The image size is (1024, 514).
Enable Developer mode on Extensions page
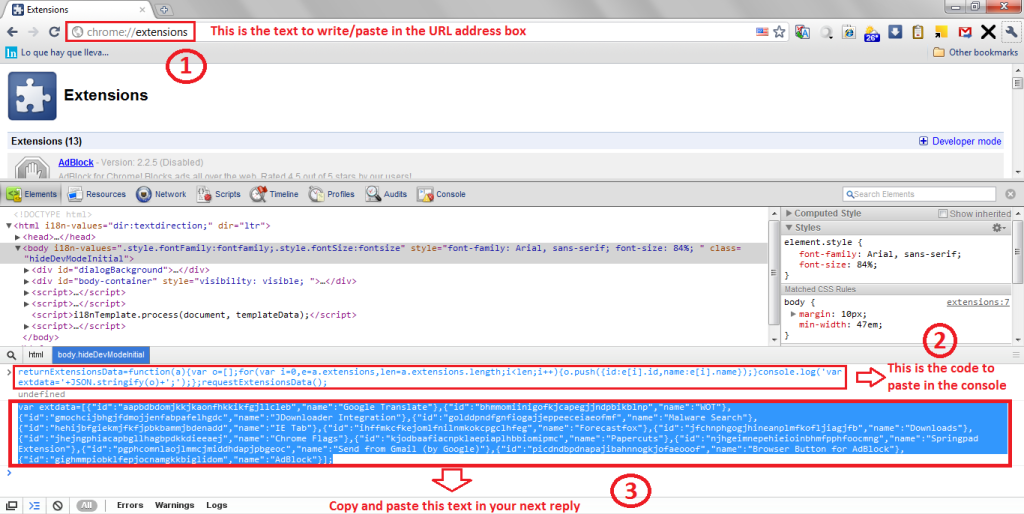(960, 141)
